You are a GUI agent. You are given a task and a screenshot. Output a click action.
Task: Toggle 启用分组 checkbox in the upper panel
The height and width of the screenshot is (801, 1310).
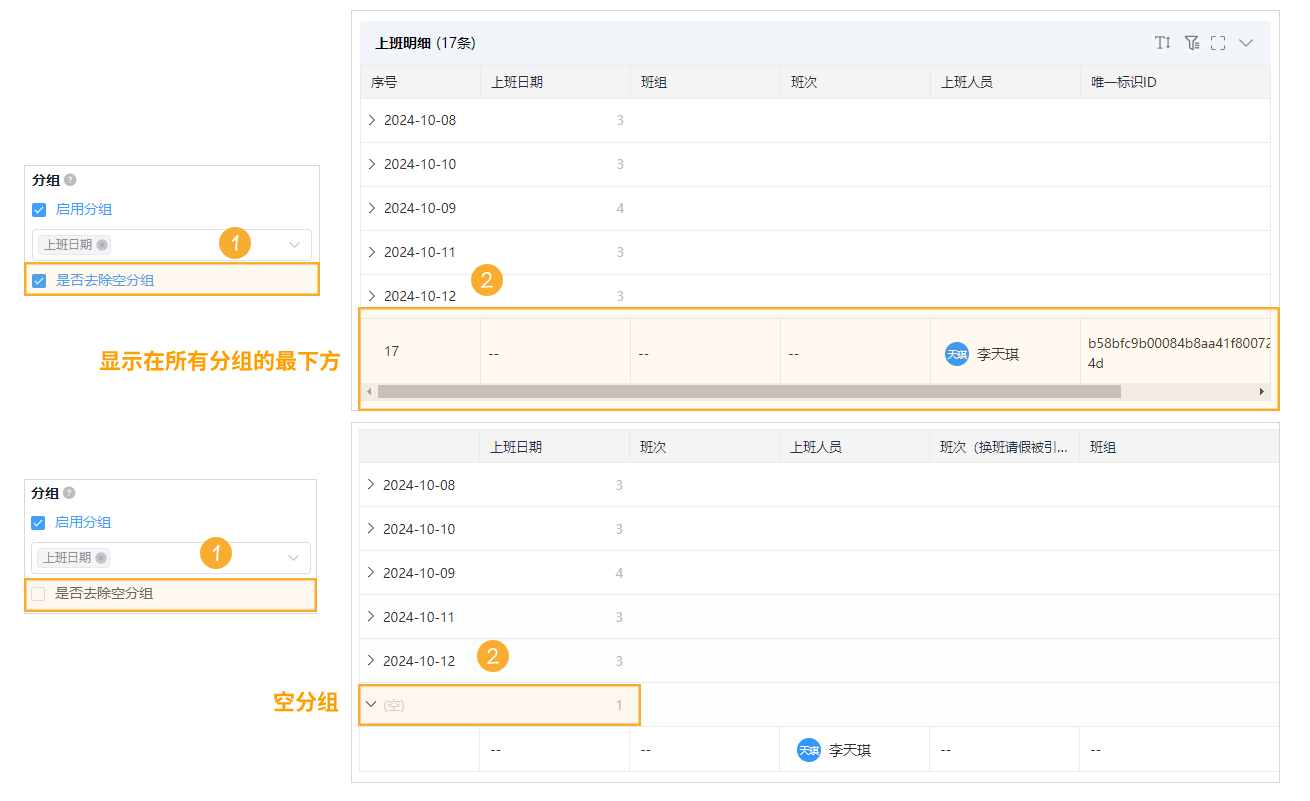(39, 210)
